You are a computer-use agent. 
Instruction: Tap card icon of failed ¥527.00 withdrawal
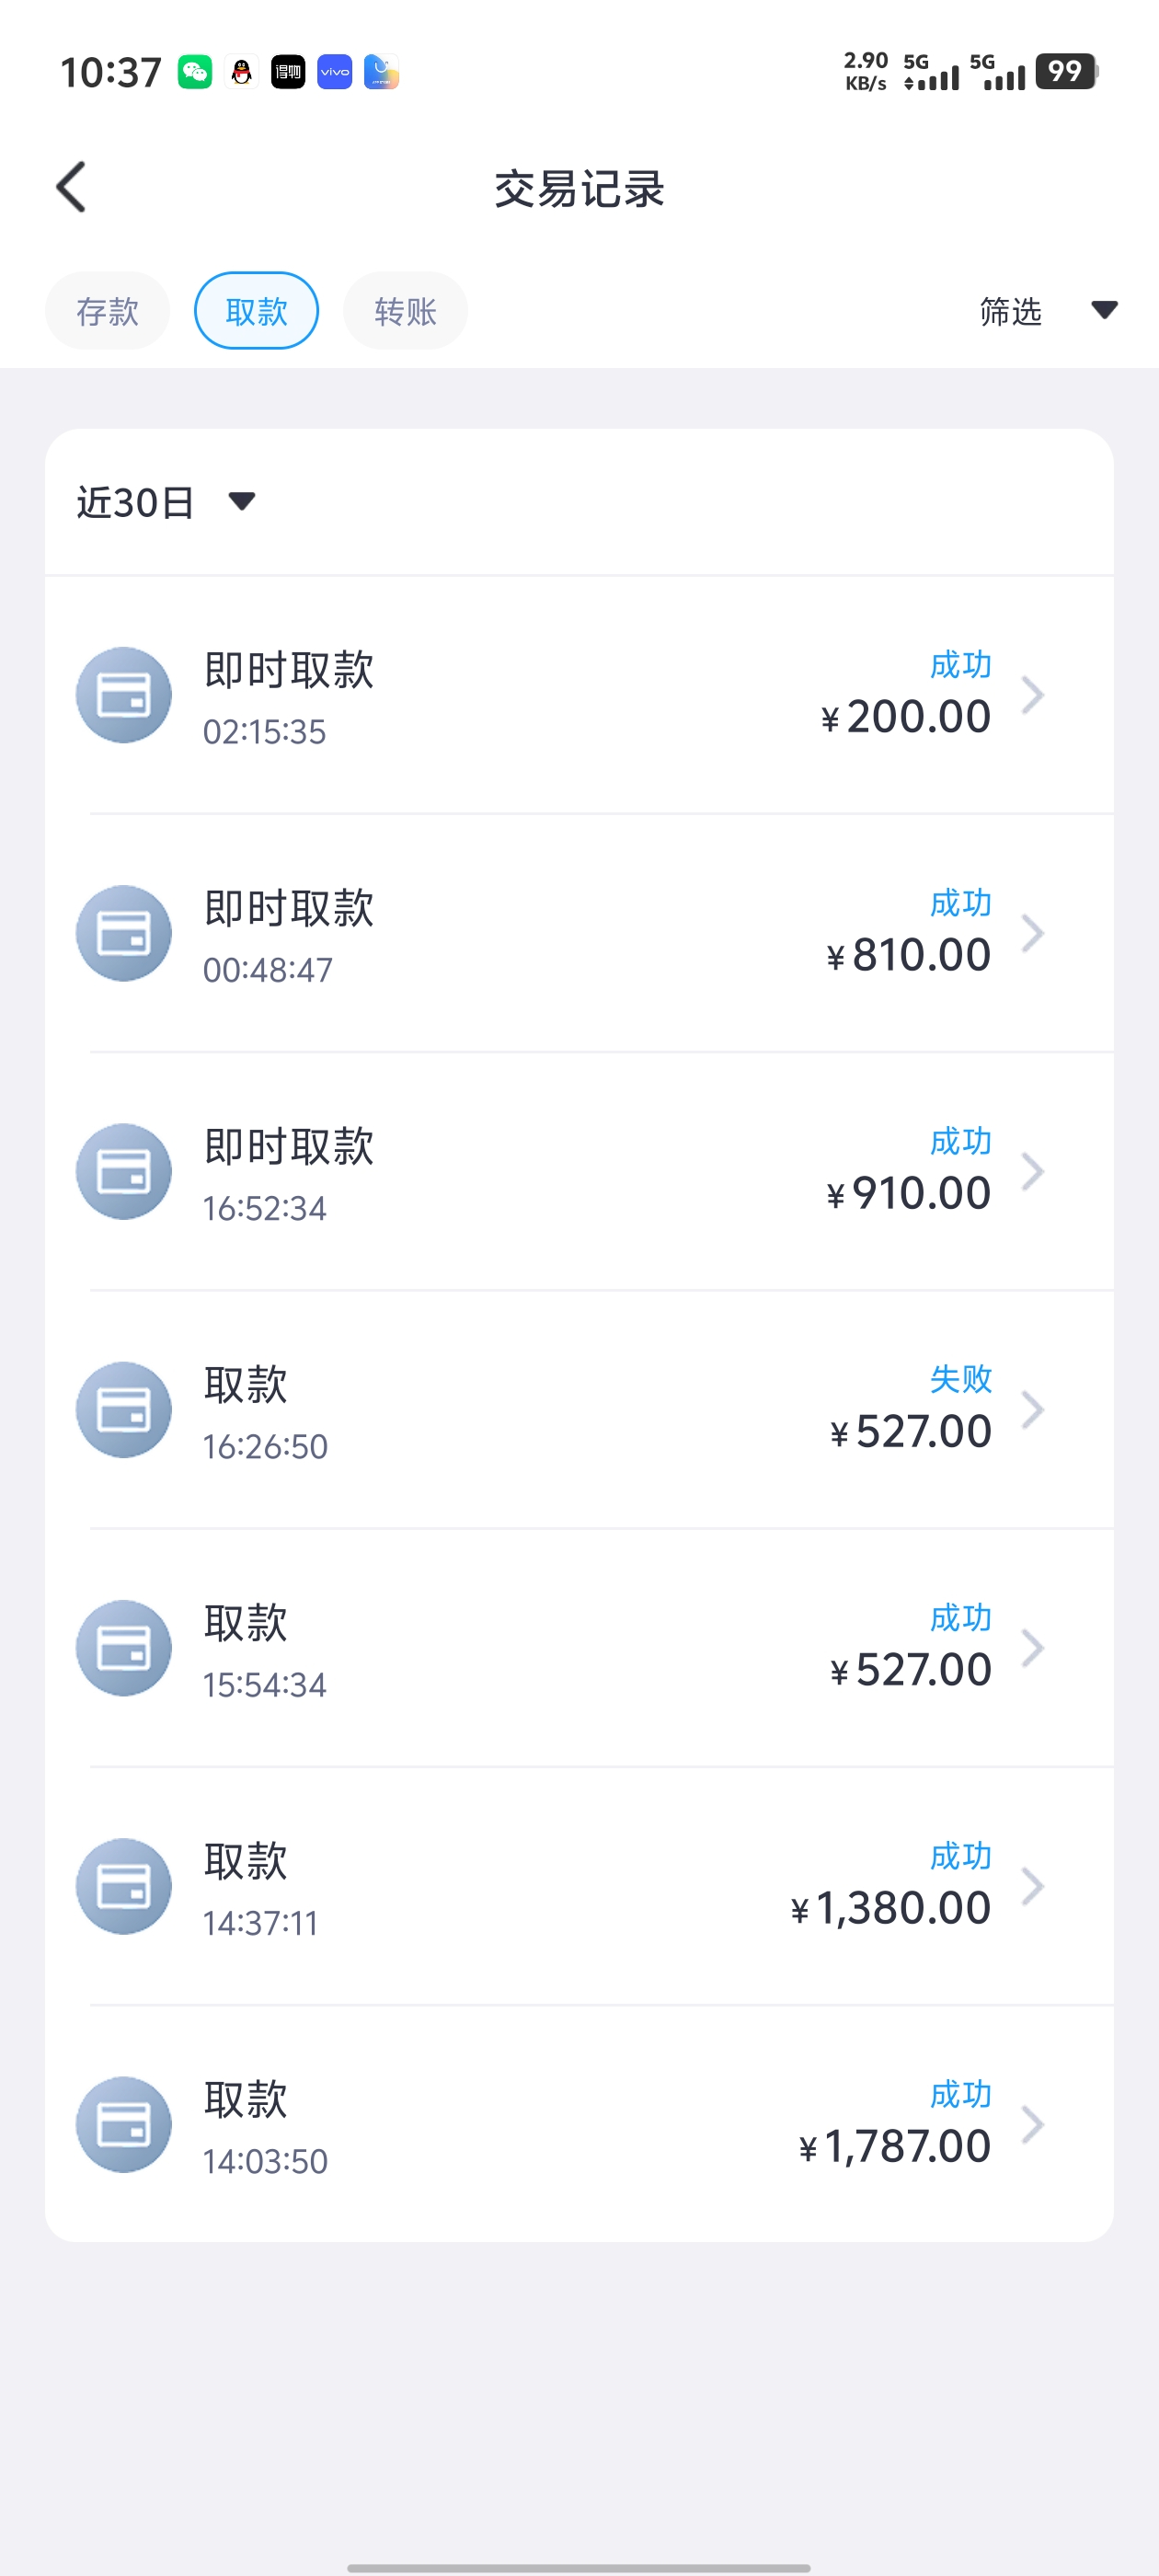tap(124, 1409)
